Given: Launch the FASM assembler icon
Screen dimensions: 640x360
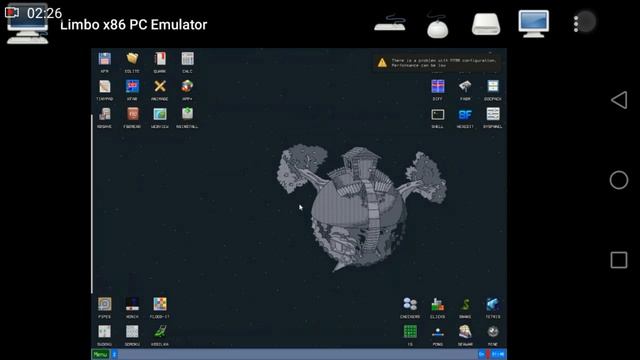Looking at the screenshot, I should pos(465,87).
